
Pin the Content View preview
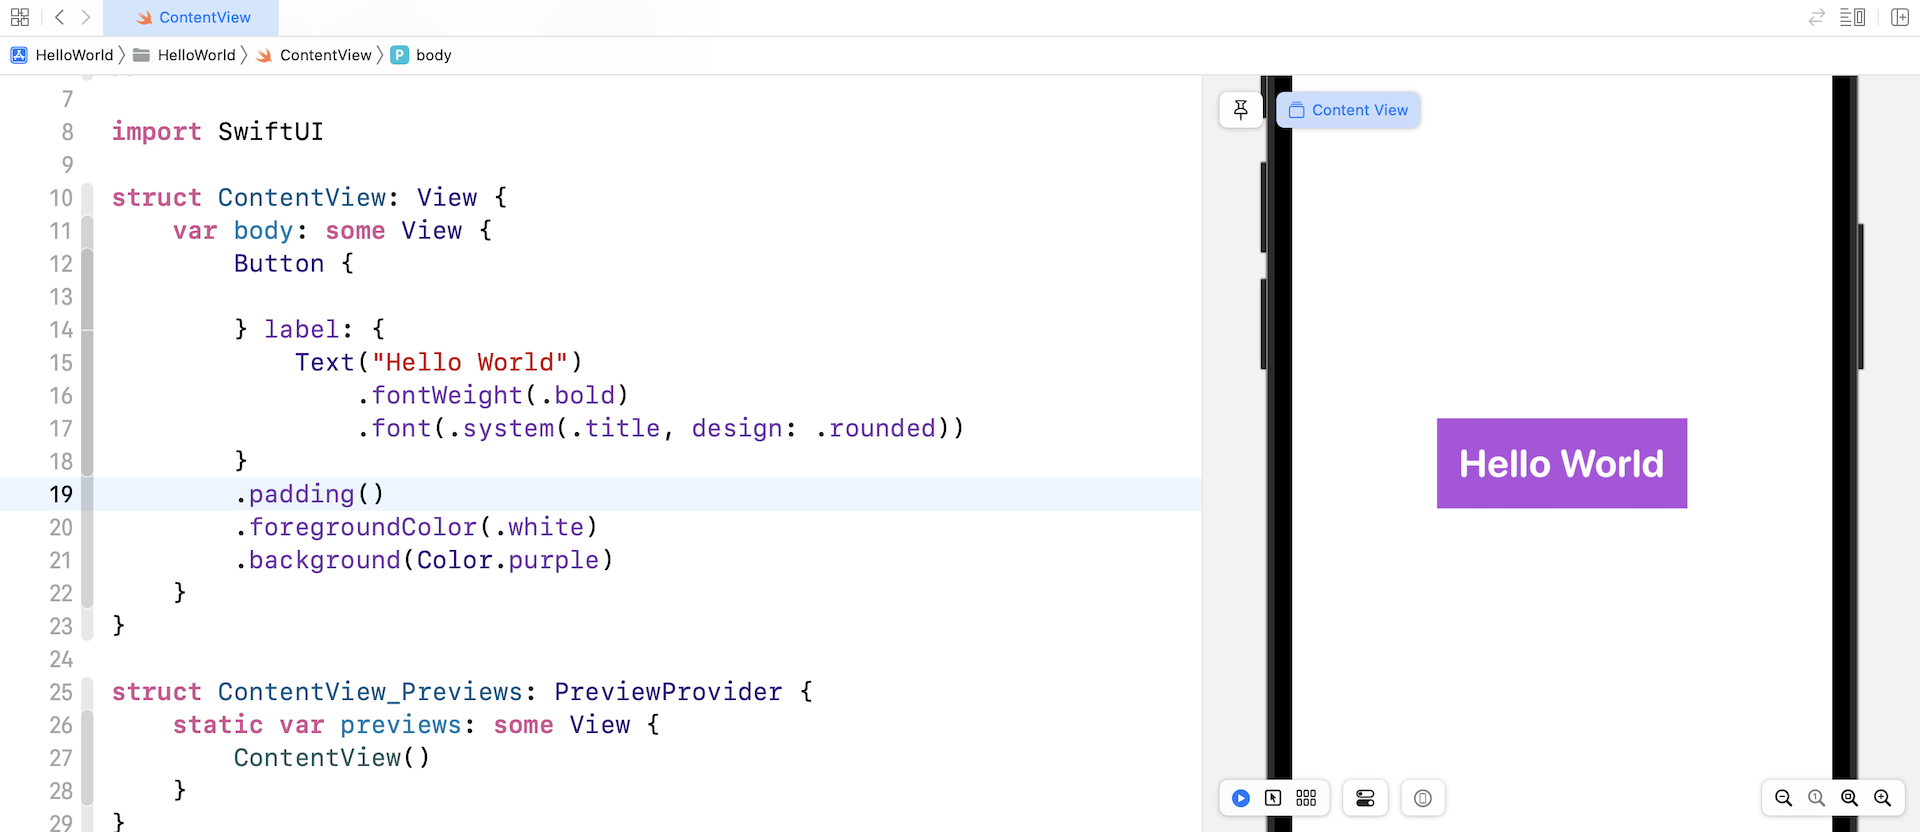(x=1241, y=110)
